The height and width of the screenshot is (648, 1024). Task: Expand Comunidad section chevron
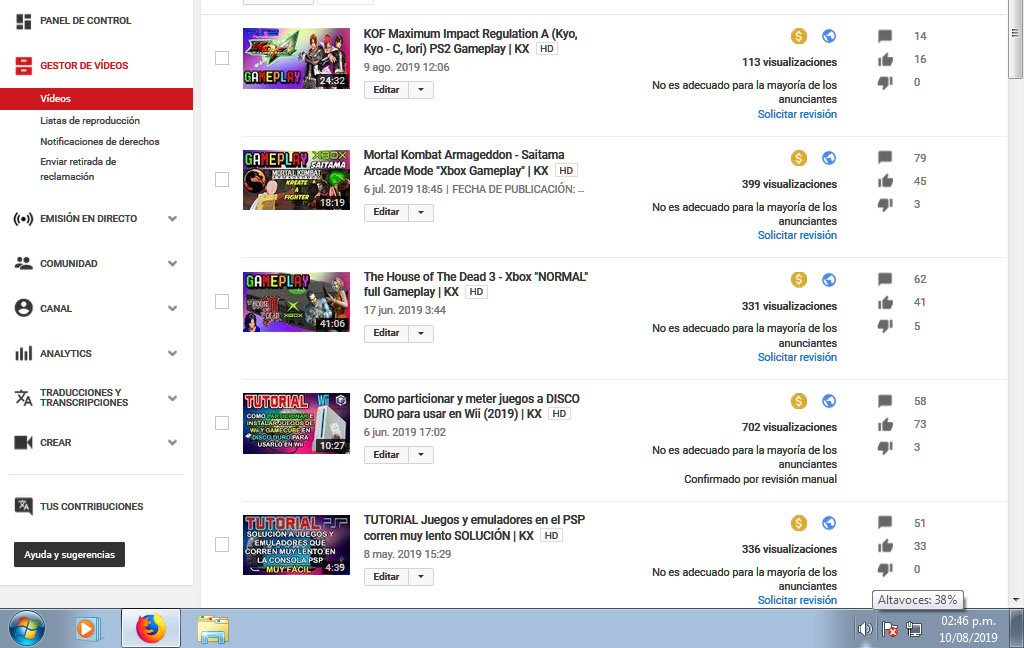tap(172, 263)
